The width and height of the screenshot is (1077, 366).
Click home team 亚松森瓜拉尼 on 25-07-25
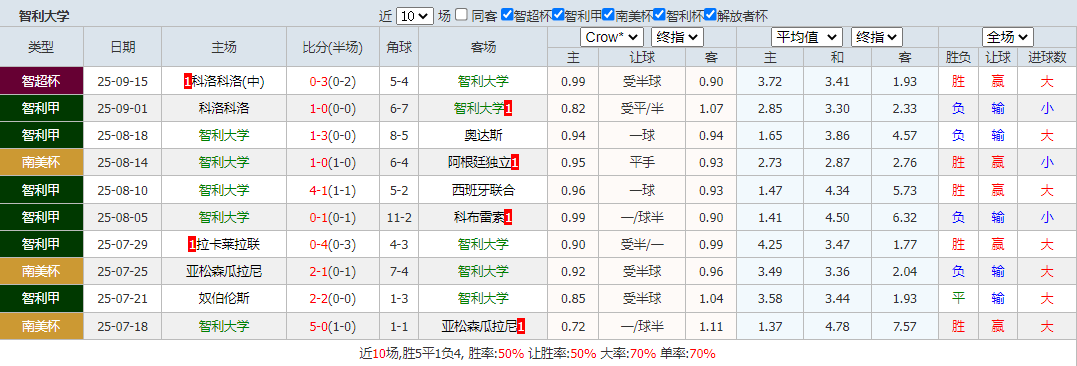pos(224,272)
